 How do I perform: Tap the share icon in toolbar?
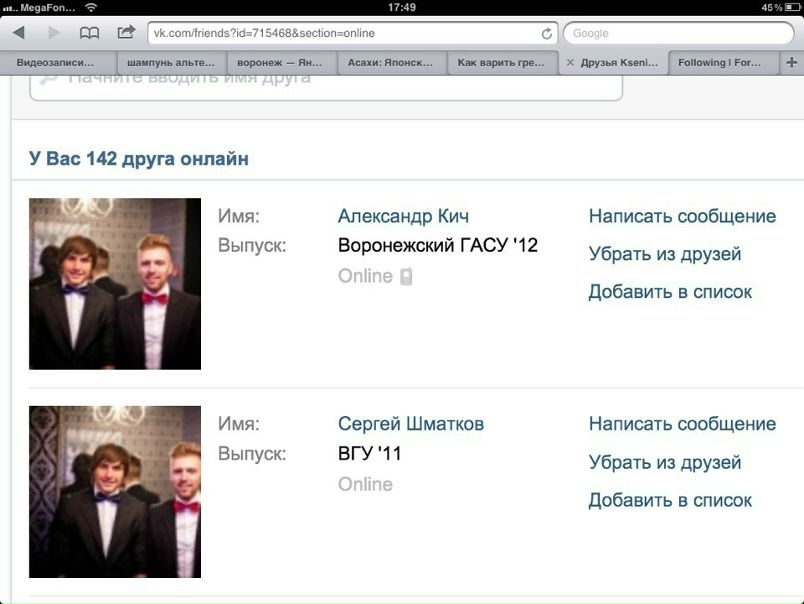126,32
